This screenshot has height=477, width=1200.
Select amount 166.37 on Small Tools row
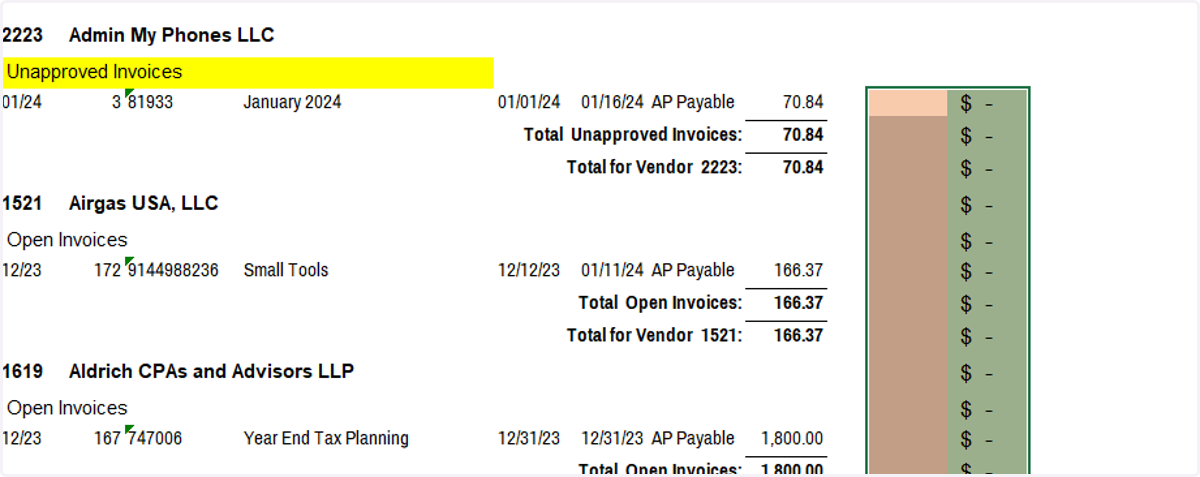[x=799, y=270]
